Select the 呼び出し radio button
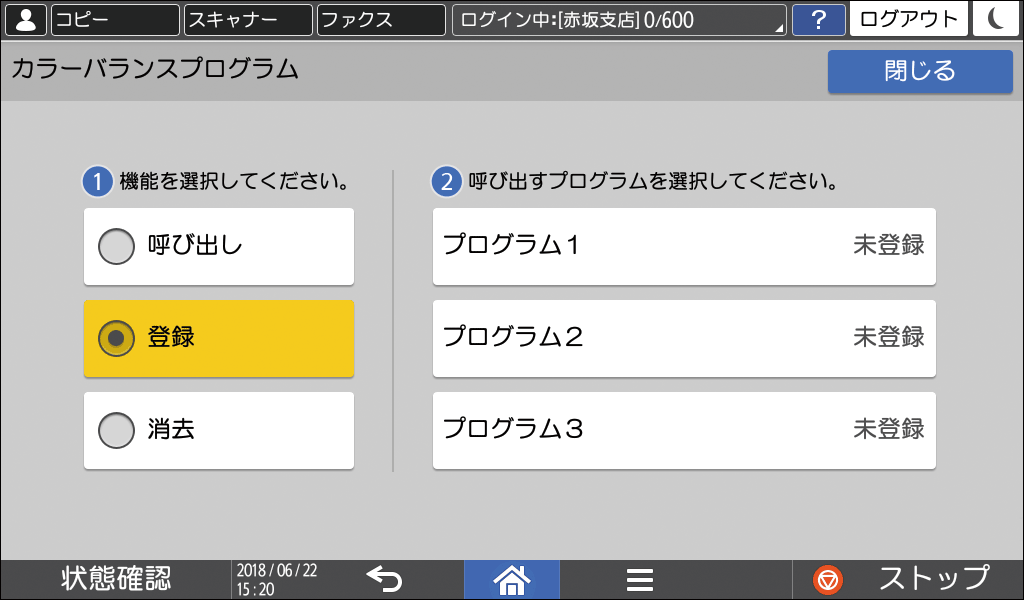This screenshot has width=1024, height=600. pyautogui.click(x=218, y=246)
